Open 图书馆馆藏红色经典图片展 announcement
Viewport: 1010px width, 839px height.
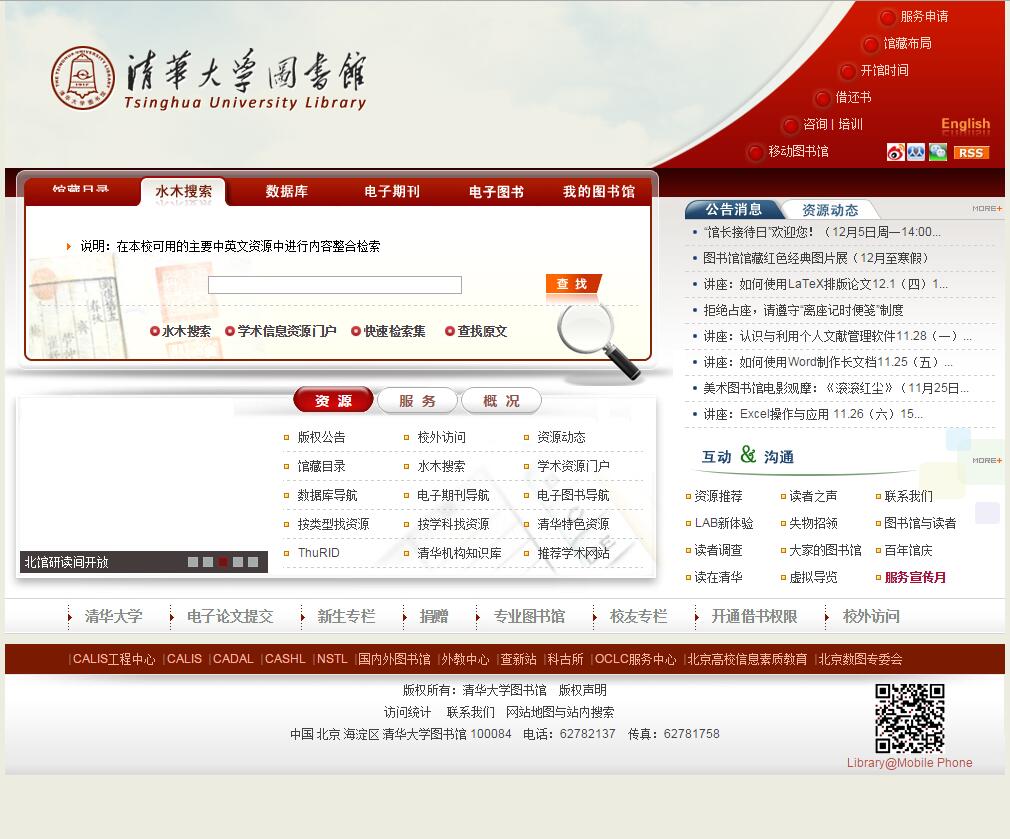(x=815, y=258)
